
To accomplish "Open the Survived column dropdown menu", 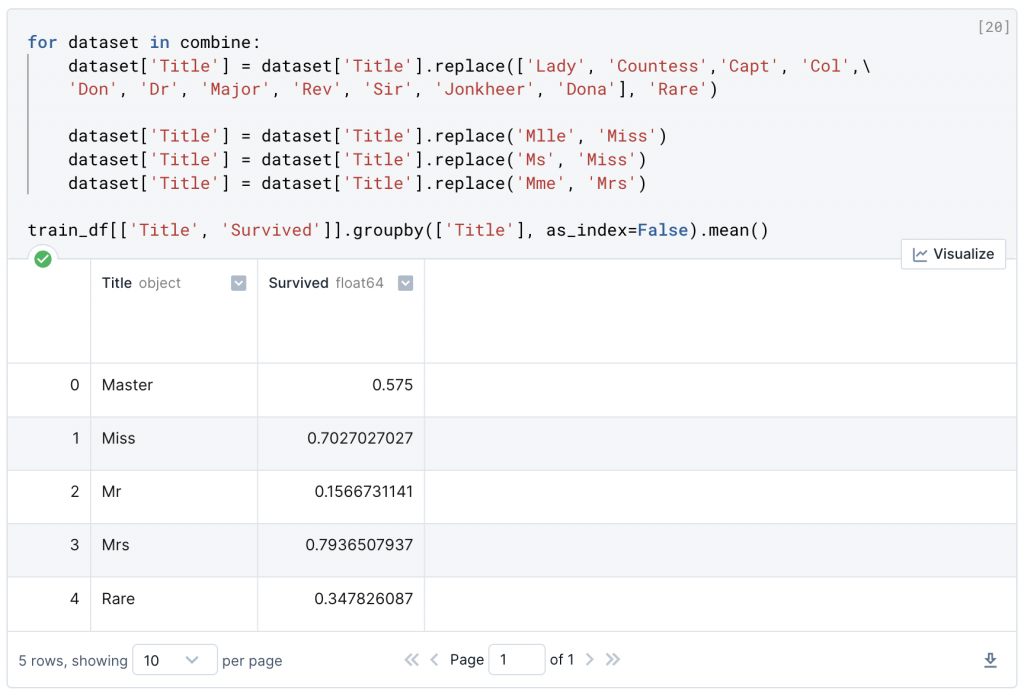I will 405,283.
